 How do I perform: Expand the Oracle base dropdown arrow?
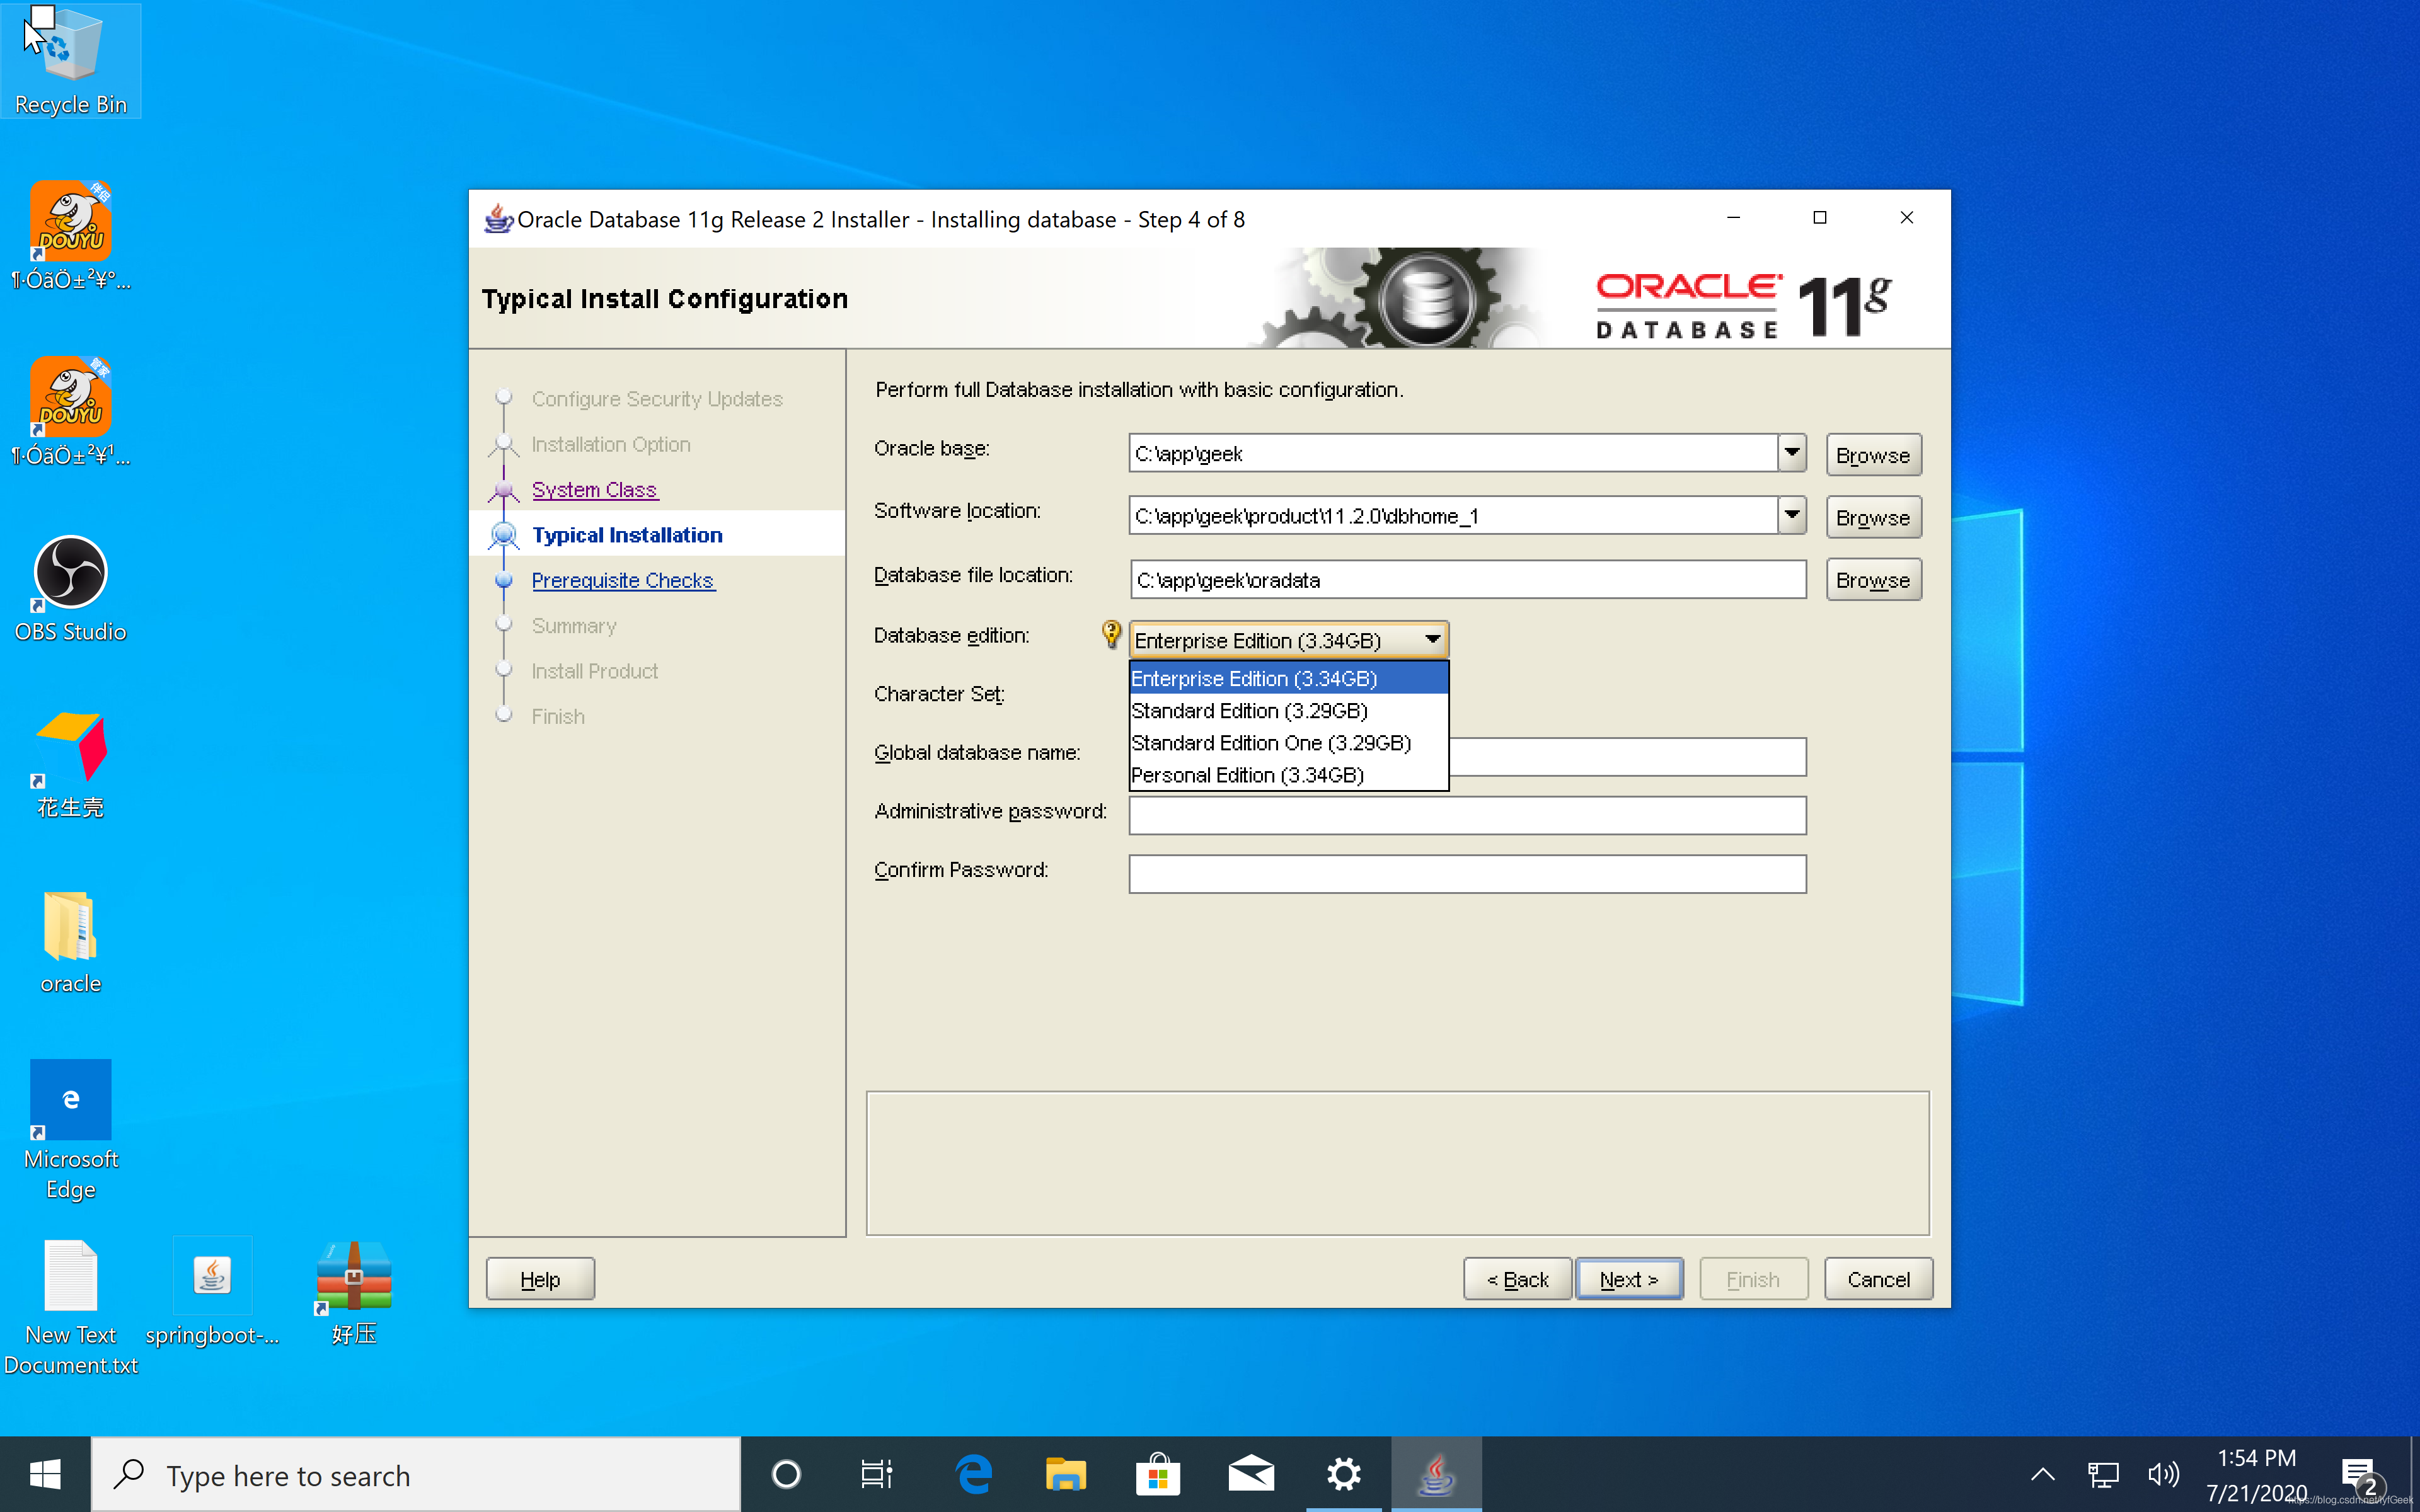point(1791,453)
